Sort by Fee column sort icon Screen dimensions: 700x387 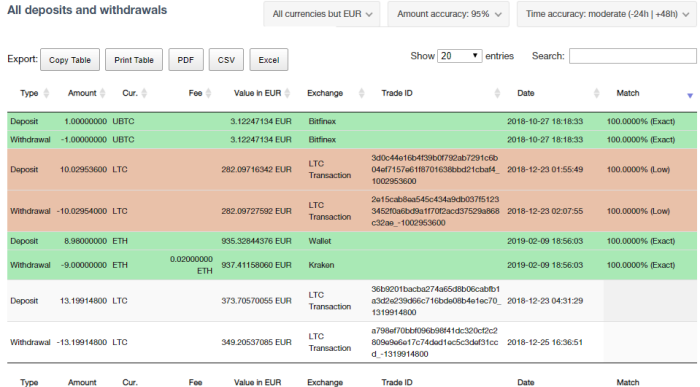pyautogui.click(x=208, y=93)
